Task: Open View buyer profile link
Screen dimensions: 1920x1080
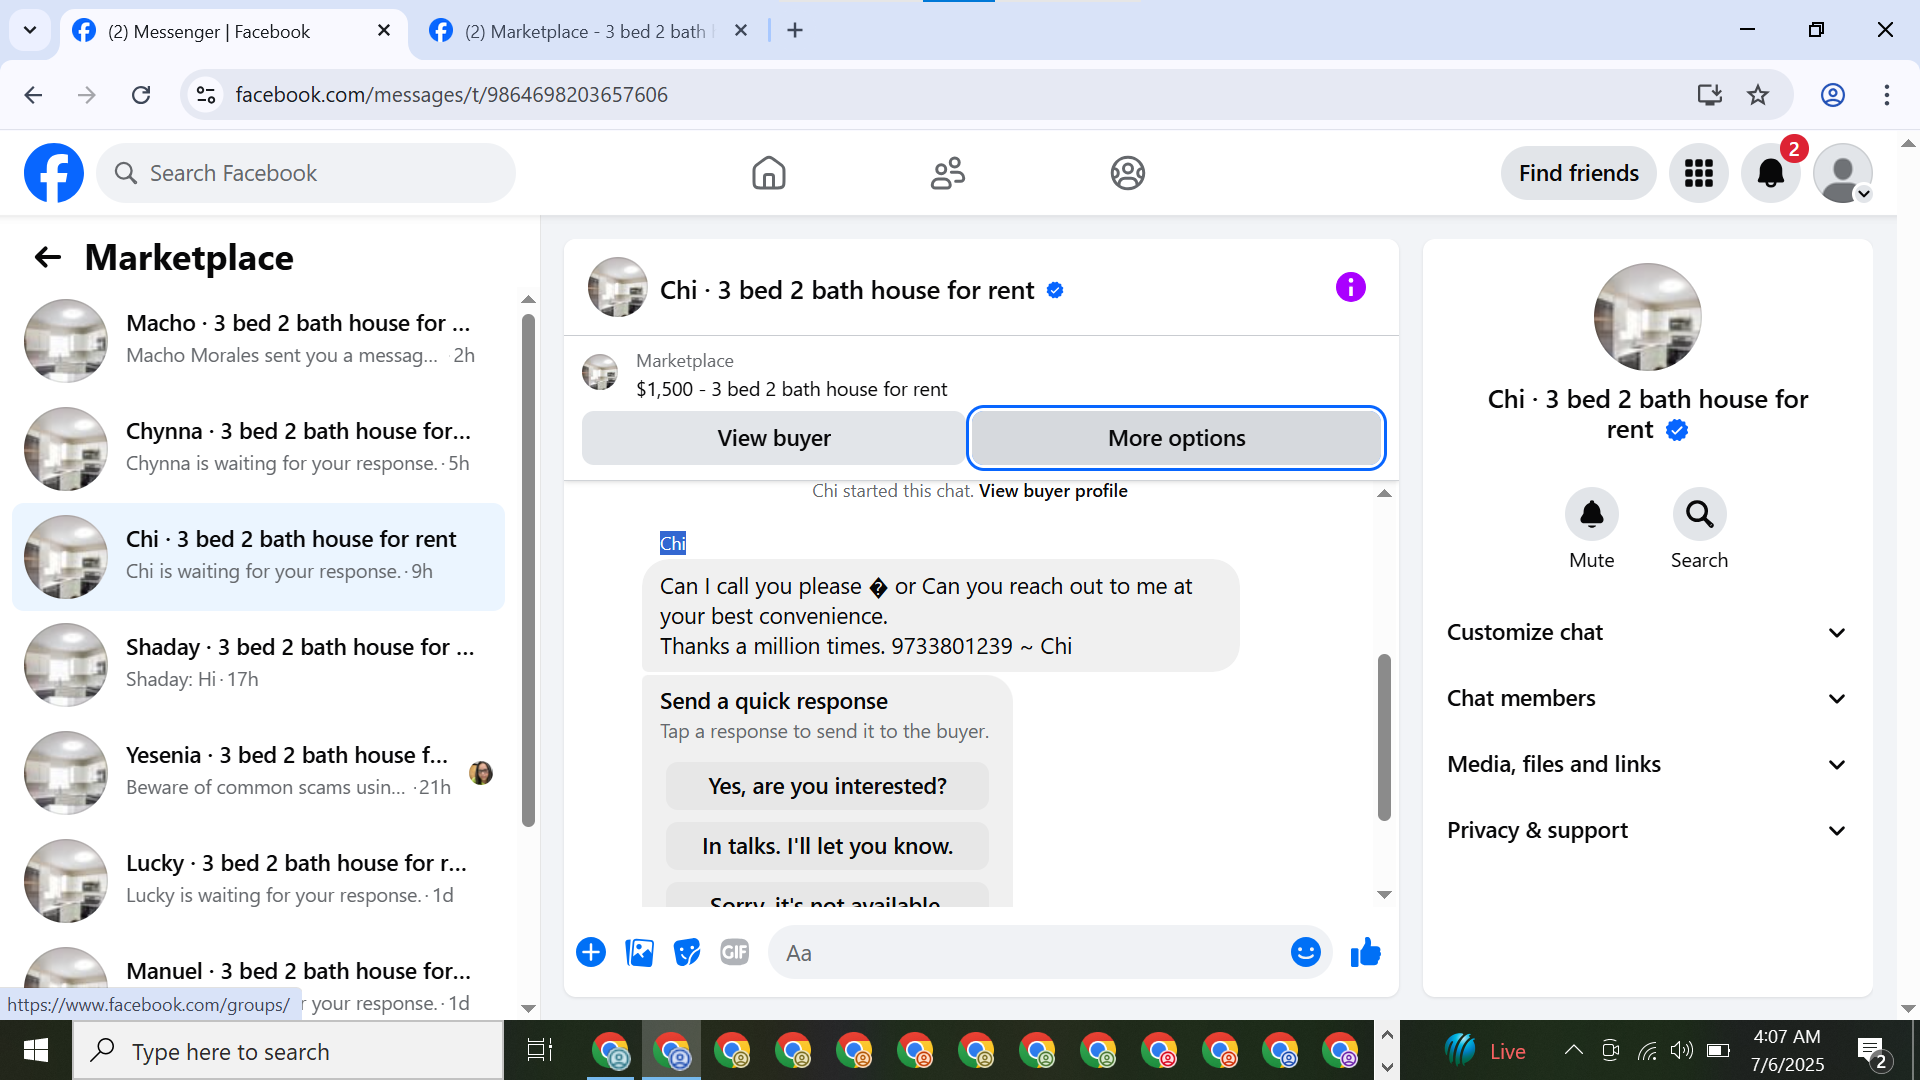Action: coord(1052,491)
